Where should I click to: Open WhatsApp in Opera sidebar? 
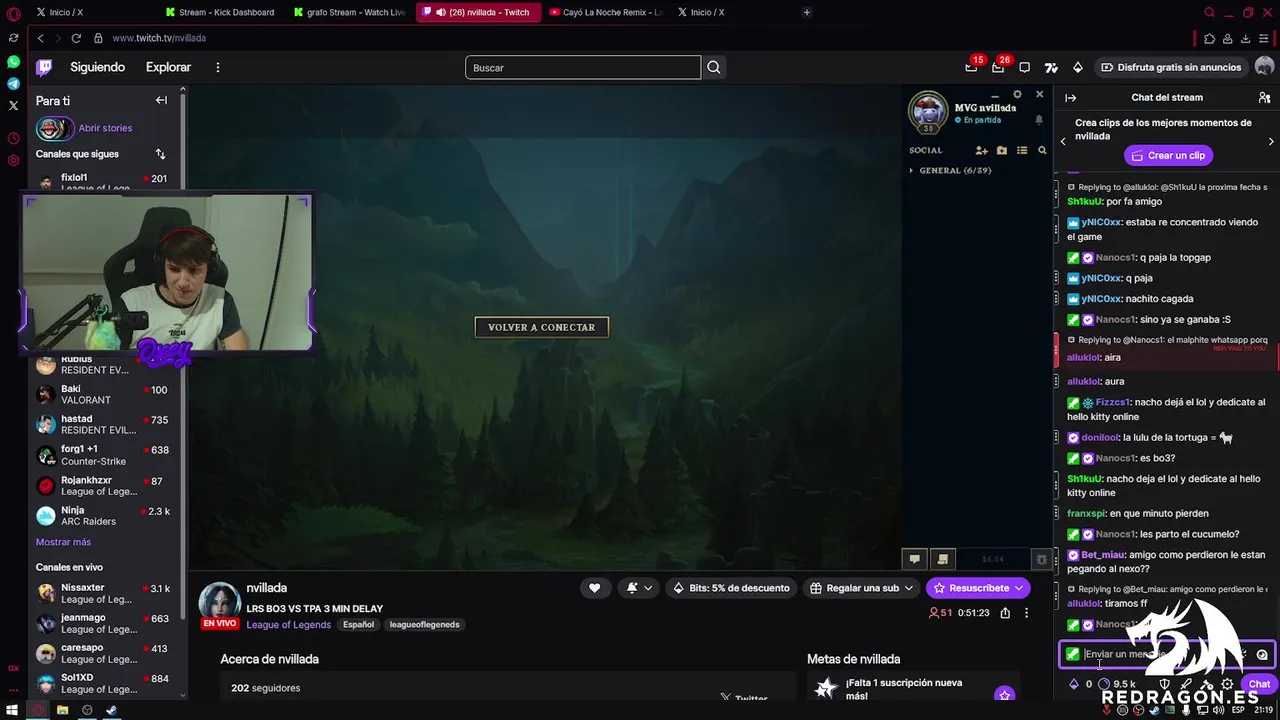13,62
